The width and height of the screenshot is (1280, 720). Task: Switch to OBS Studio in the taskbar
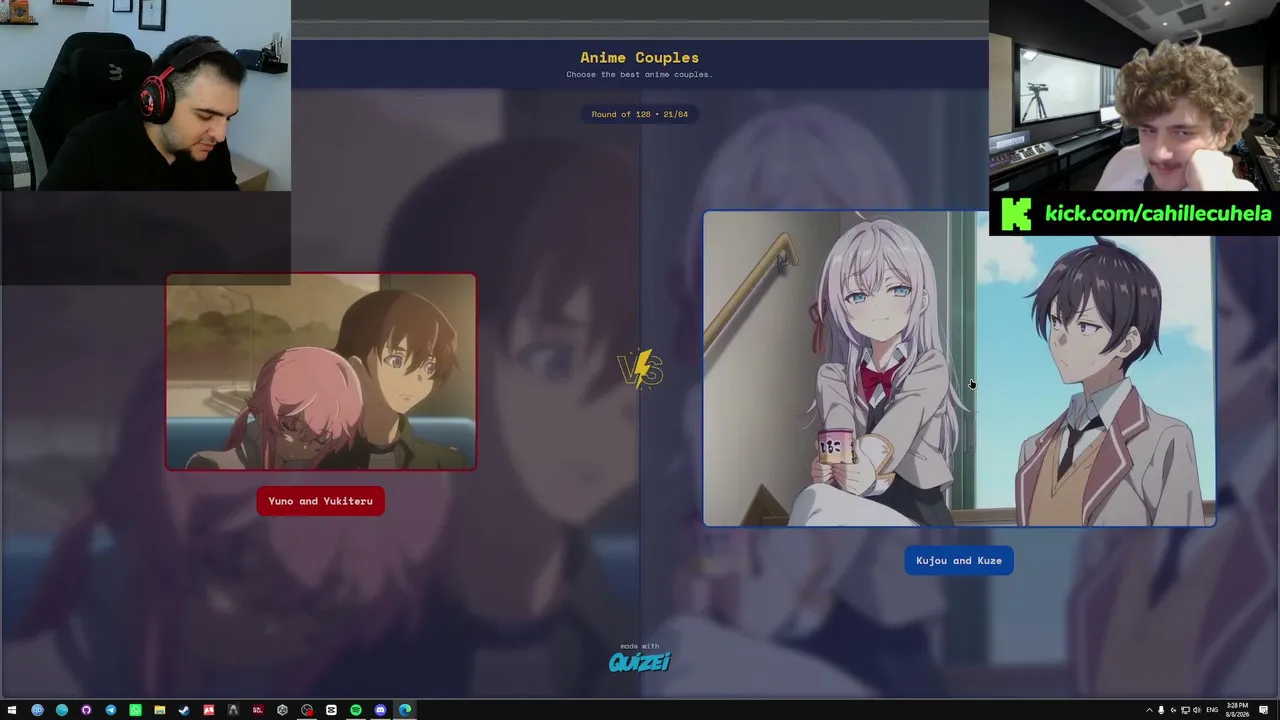(x=307, y=710)
